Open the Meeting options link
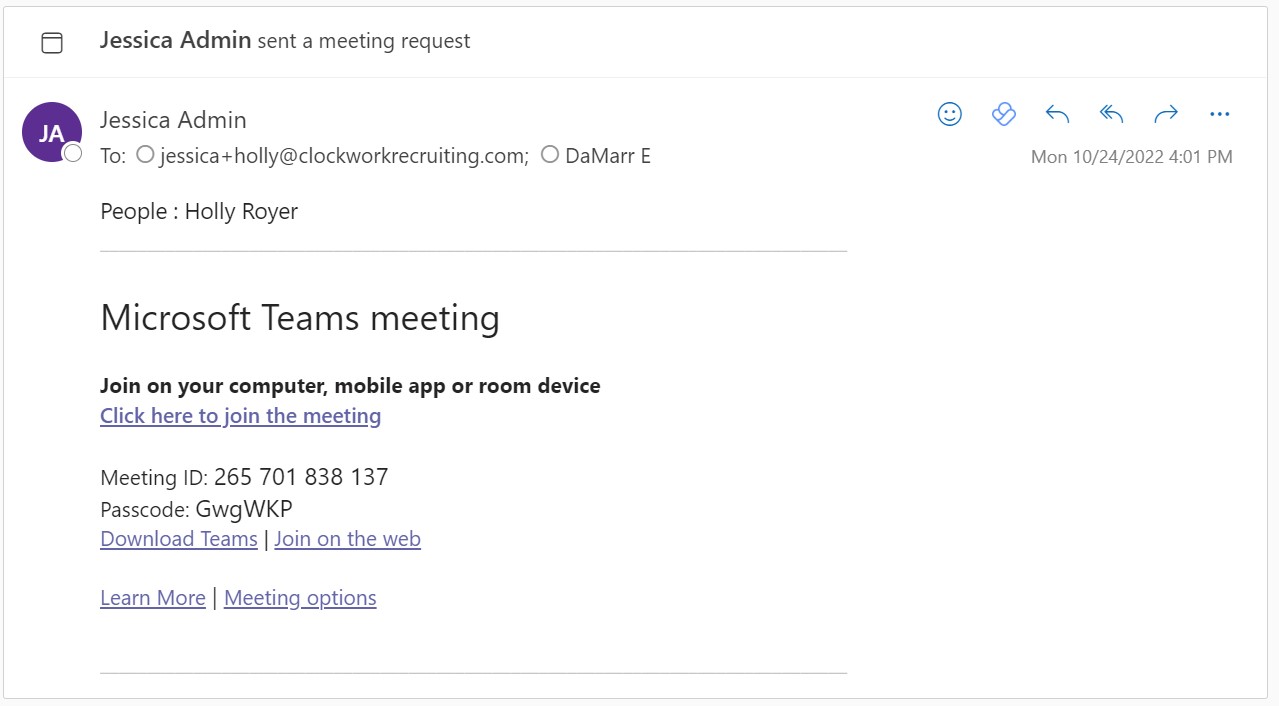 click(x=300, y=598)
